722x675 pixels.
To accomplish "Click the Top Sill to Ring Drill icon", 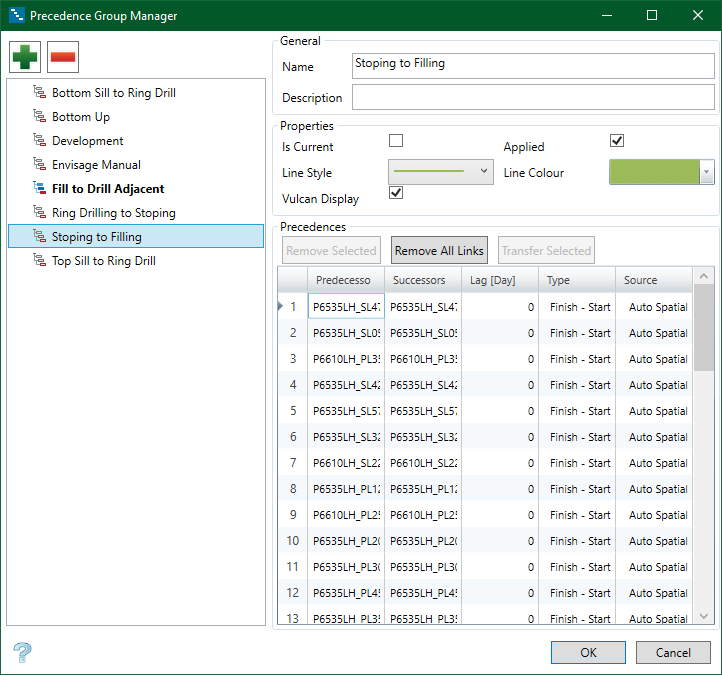I will (x=40, y=261).
